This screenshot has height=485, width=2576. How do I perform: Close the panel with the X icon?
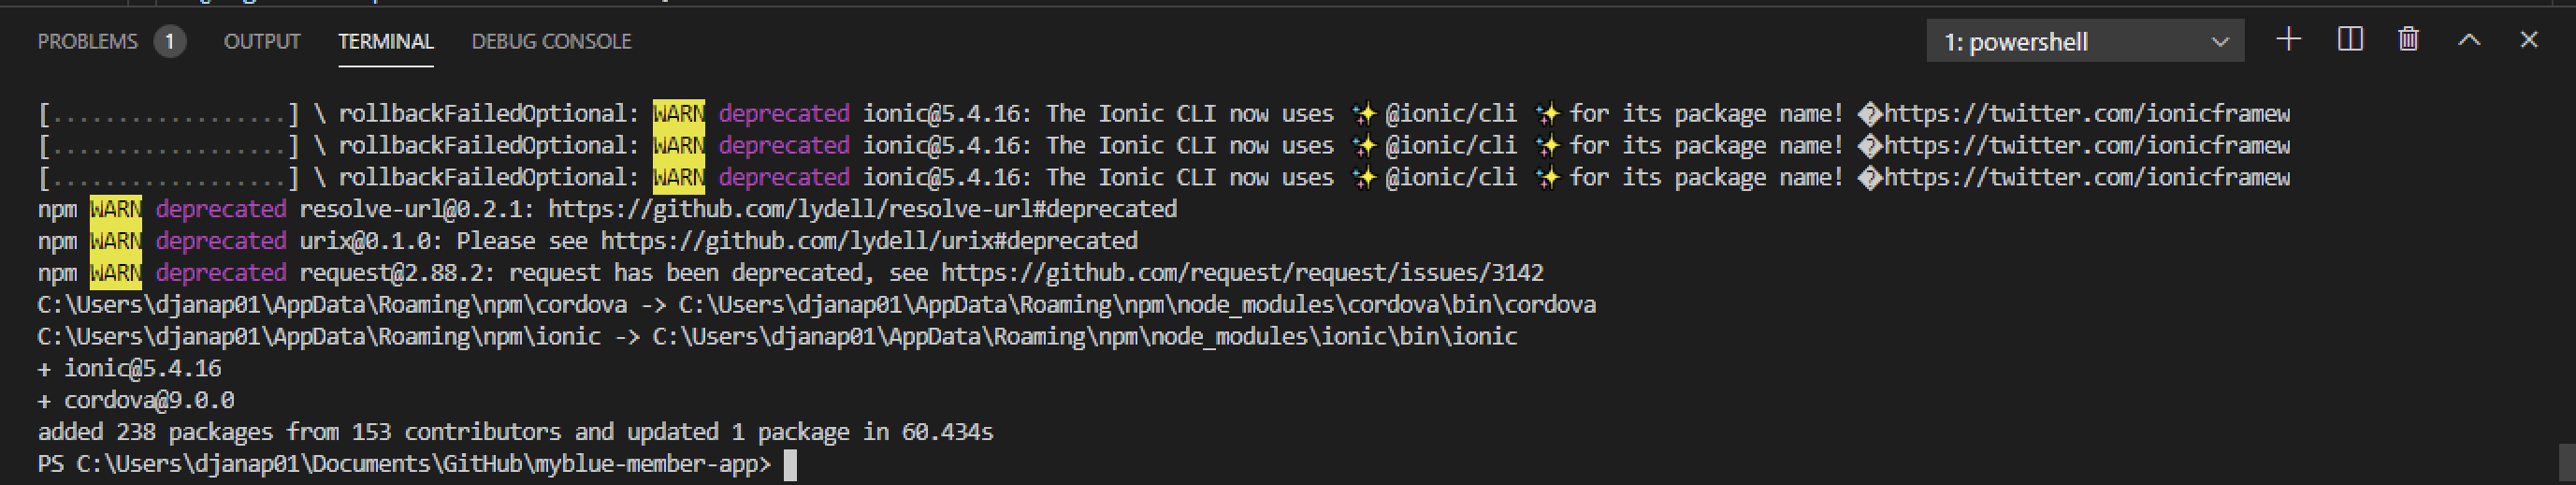2529,40
